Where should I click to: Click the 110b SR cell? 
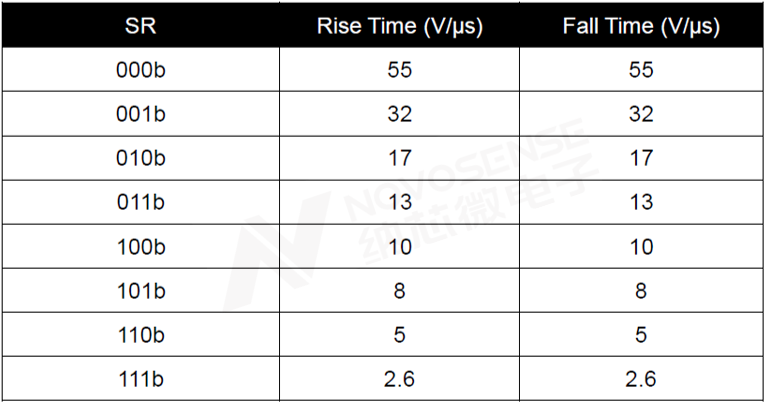pos(141,335)
